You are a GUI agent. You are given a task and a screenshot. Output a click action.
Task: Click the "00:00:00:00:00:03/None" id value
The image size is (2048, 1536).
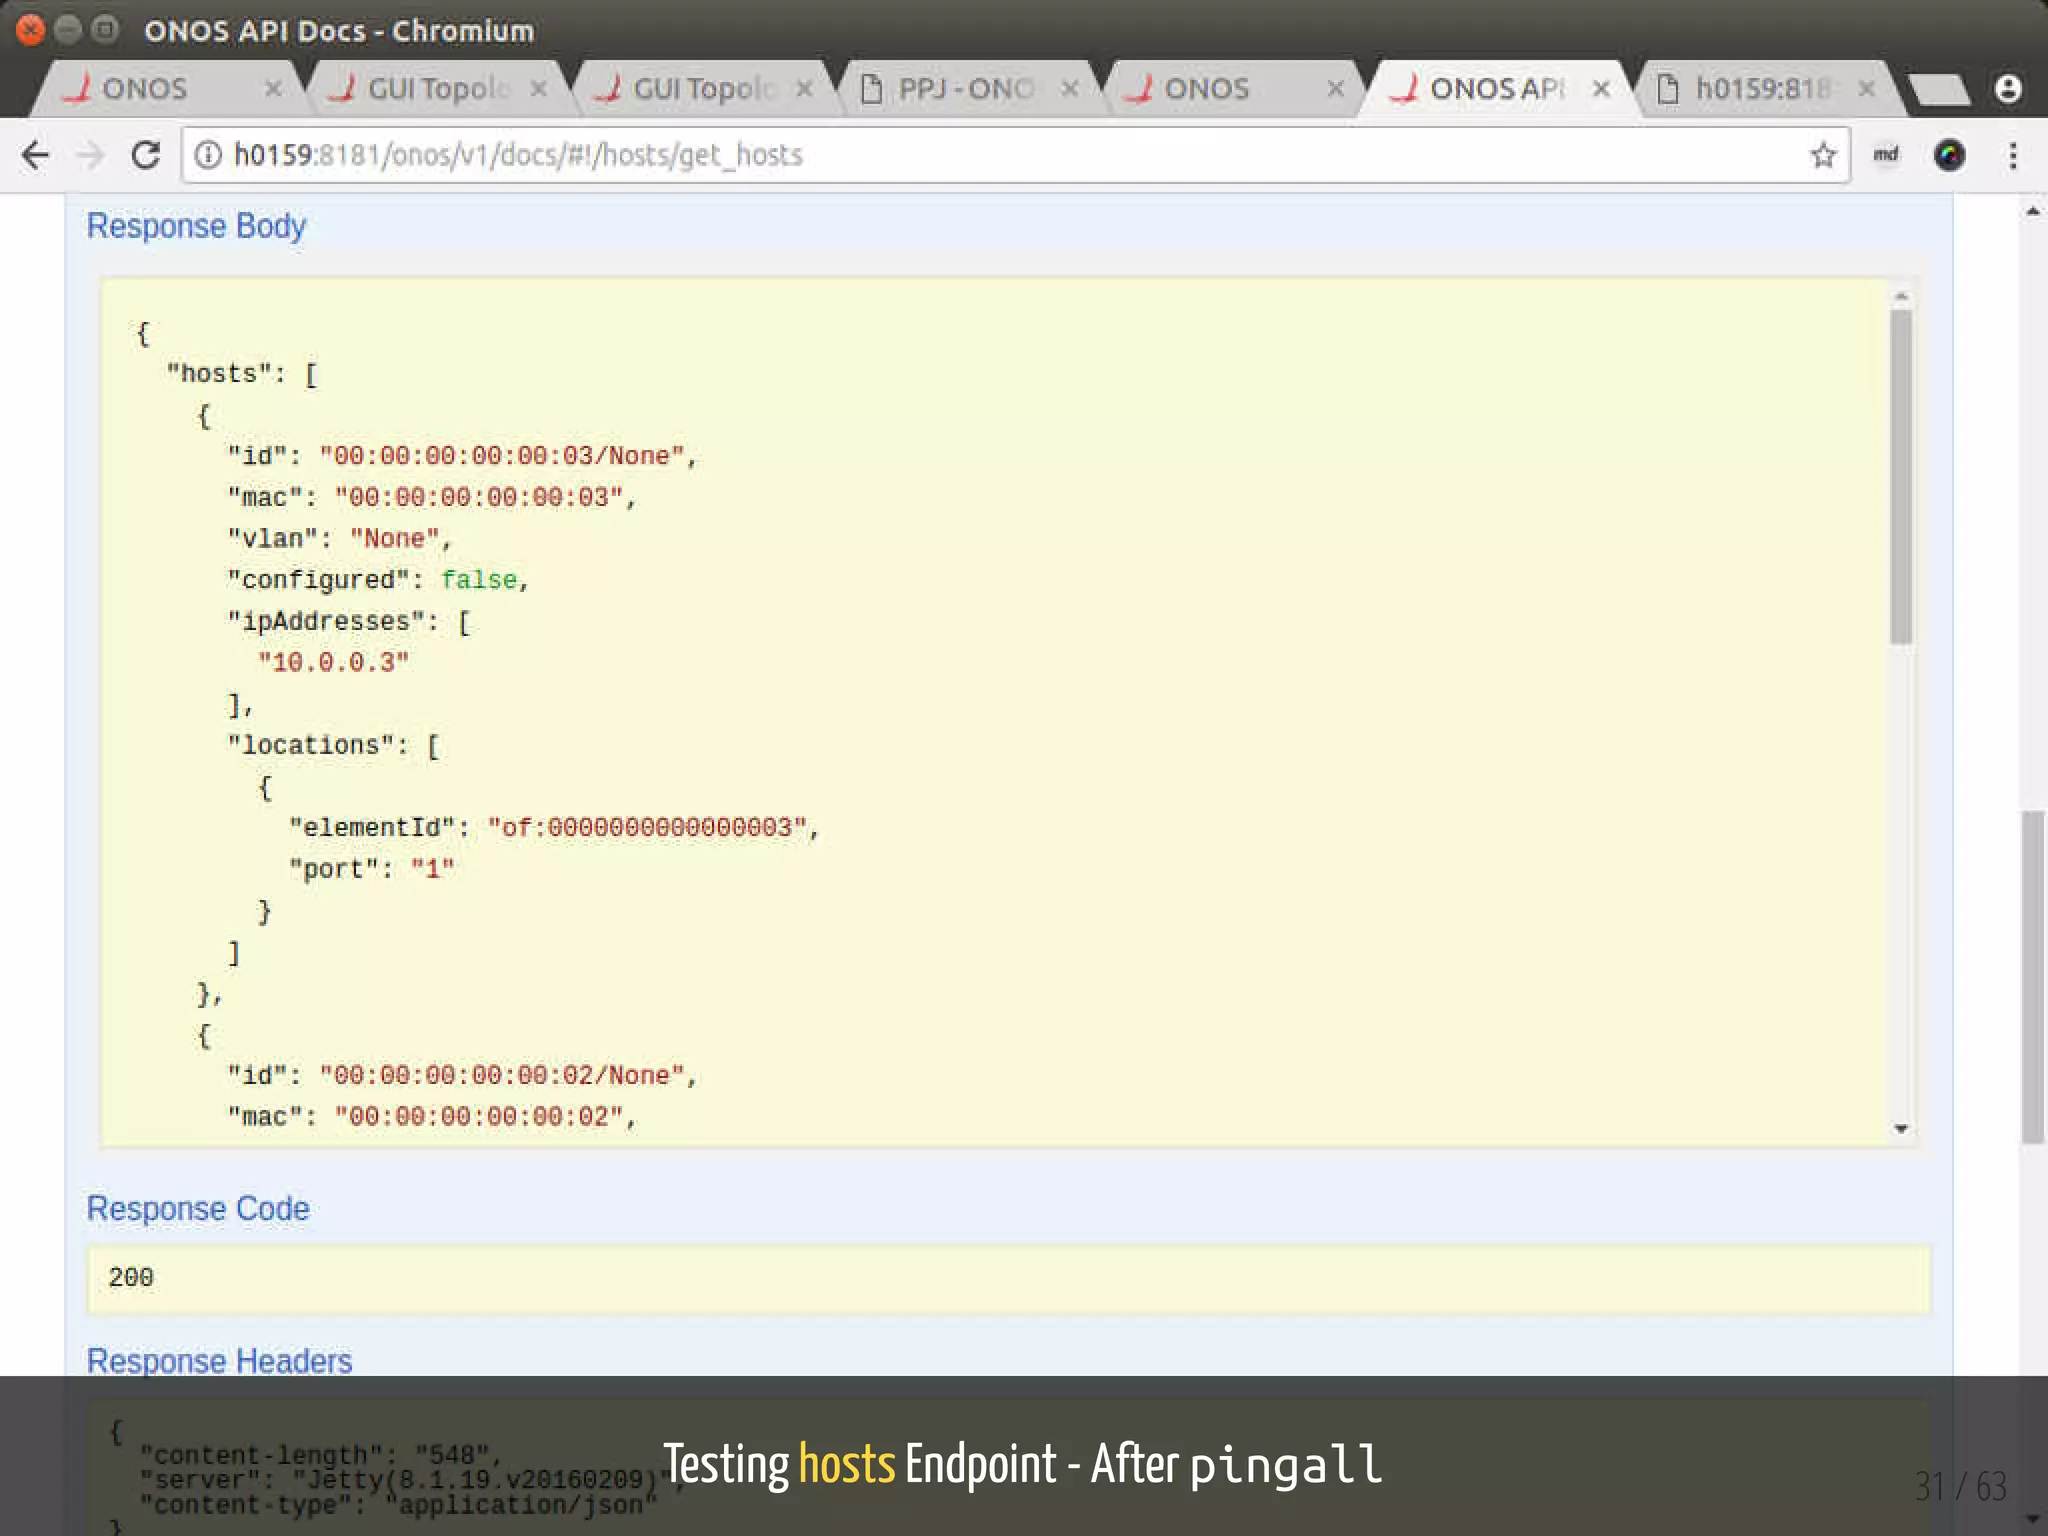502,456
